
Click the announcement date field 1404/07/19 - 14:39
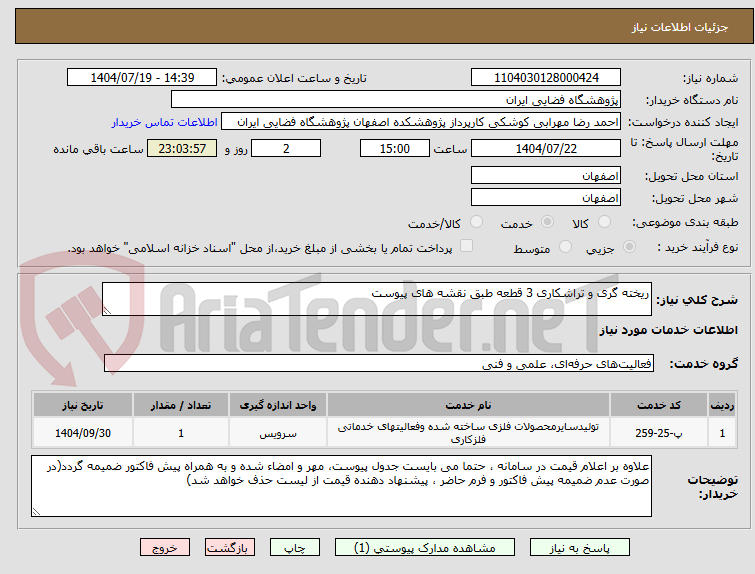click(142, 78)
